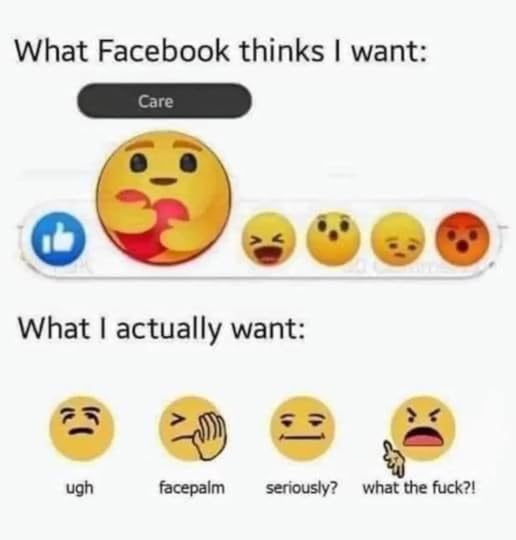The image size is (516, 540).
Task: Pick the Wow surprised reaction emoji
Action: pyautogui.click(x=333, y=239)
